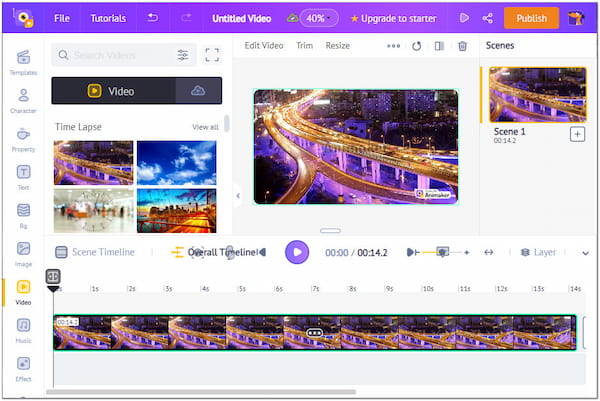This screenshot has height=401, width=600.
Task: Delete the selected video with trash icon
Action: [x=463, y=46]
